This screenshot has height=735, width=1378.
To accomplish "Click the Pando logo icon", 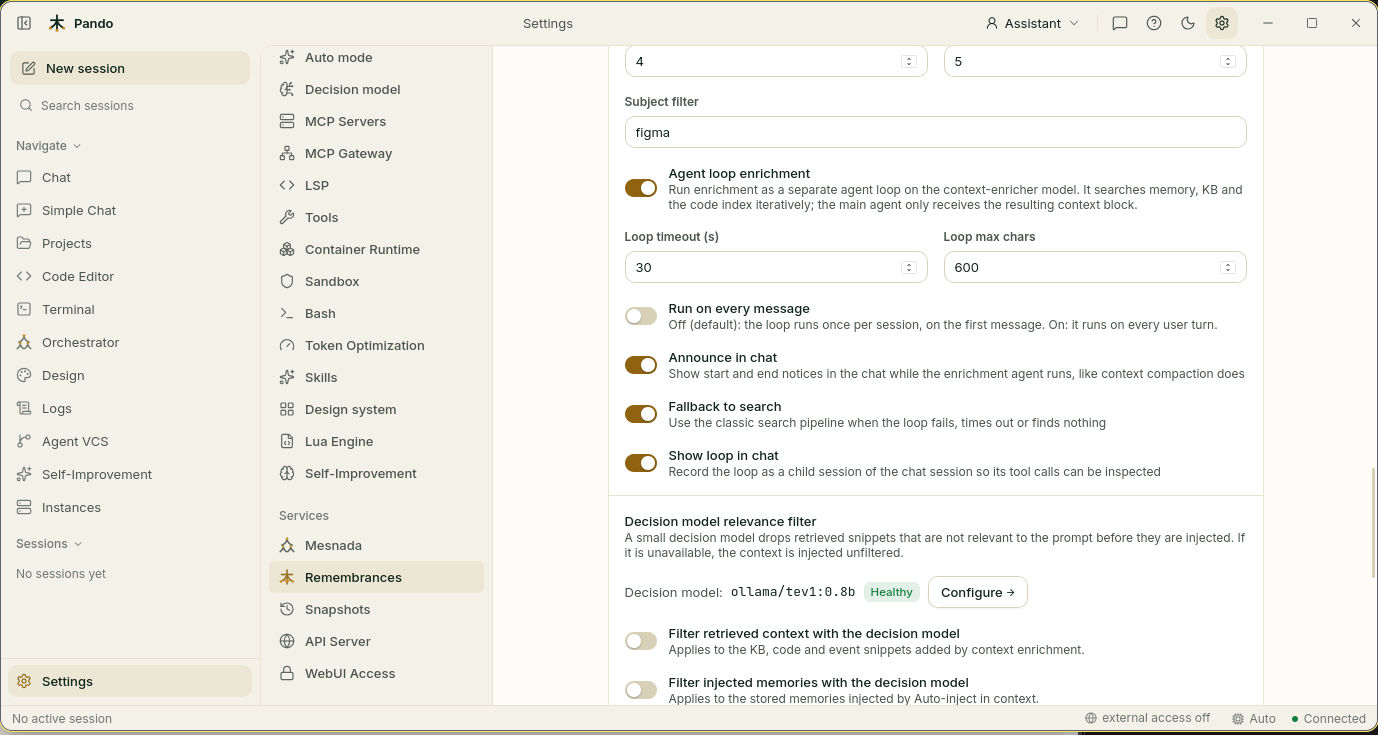I will (57, 23).
